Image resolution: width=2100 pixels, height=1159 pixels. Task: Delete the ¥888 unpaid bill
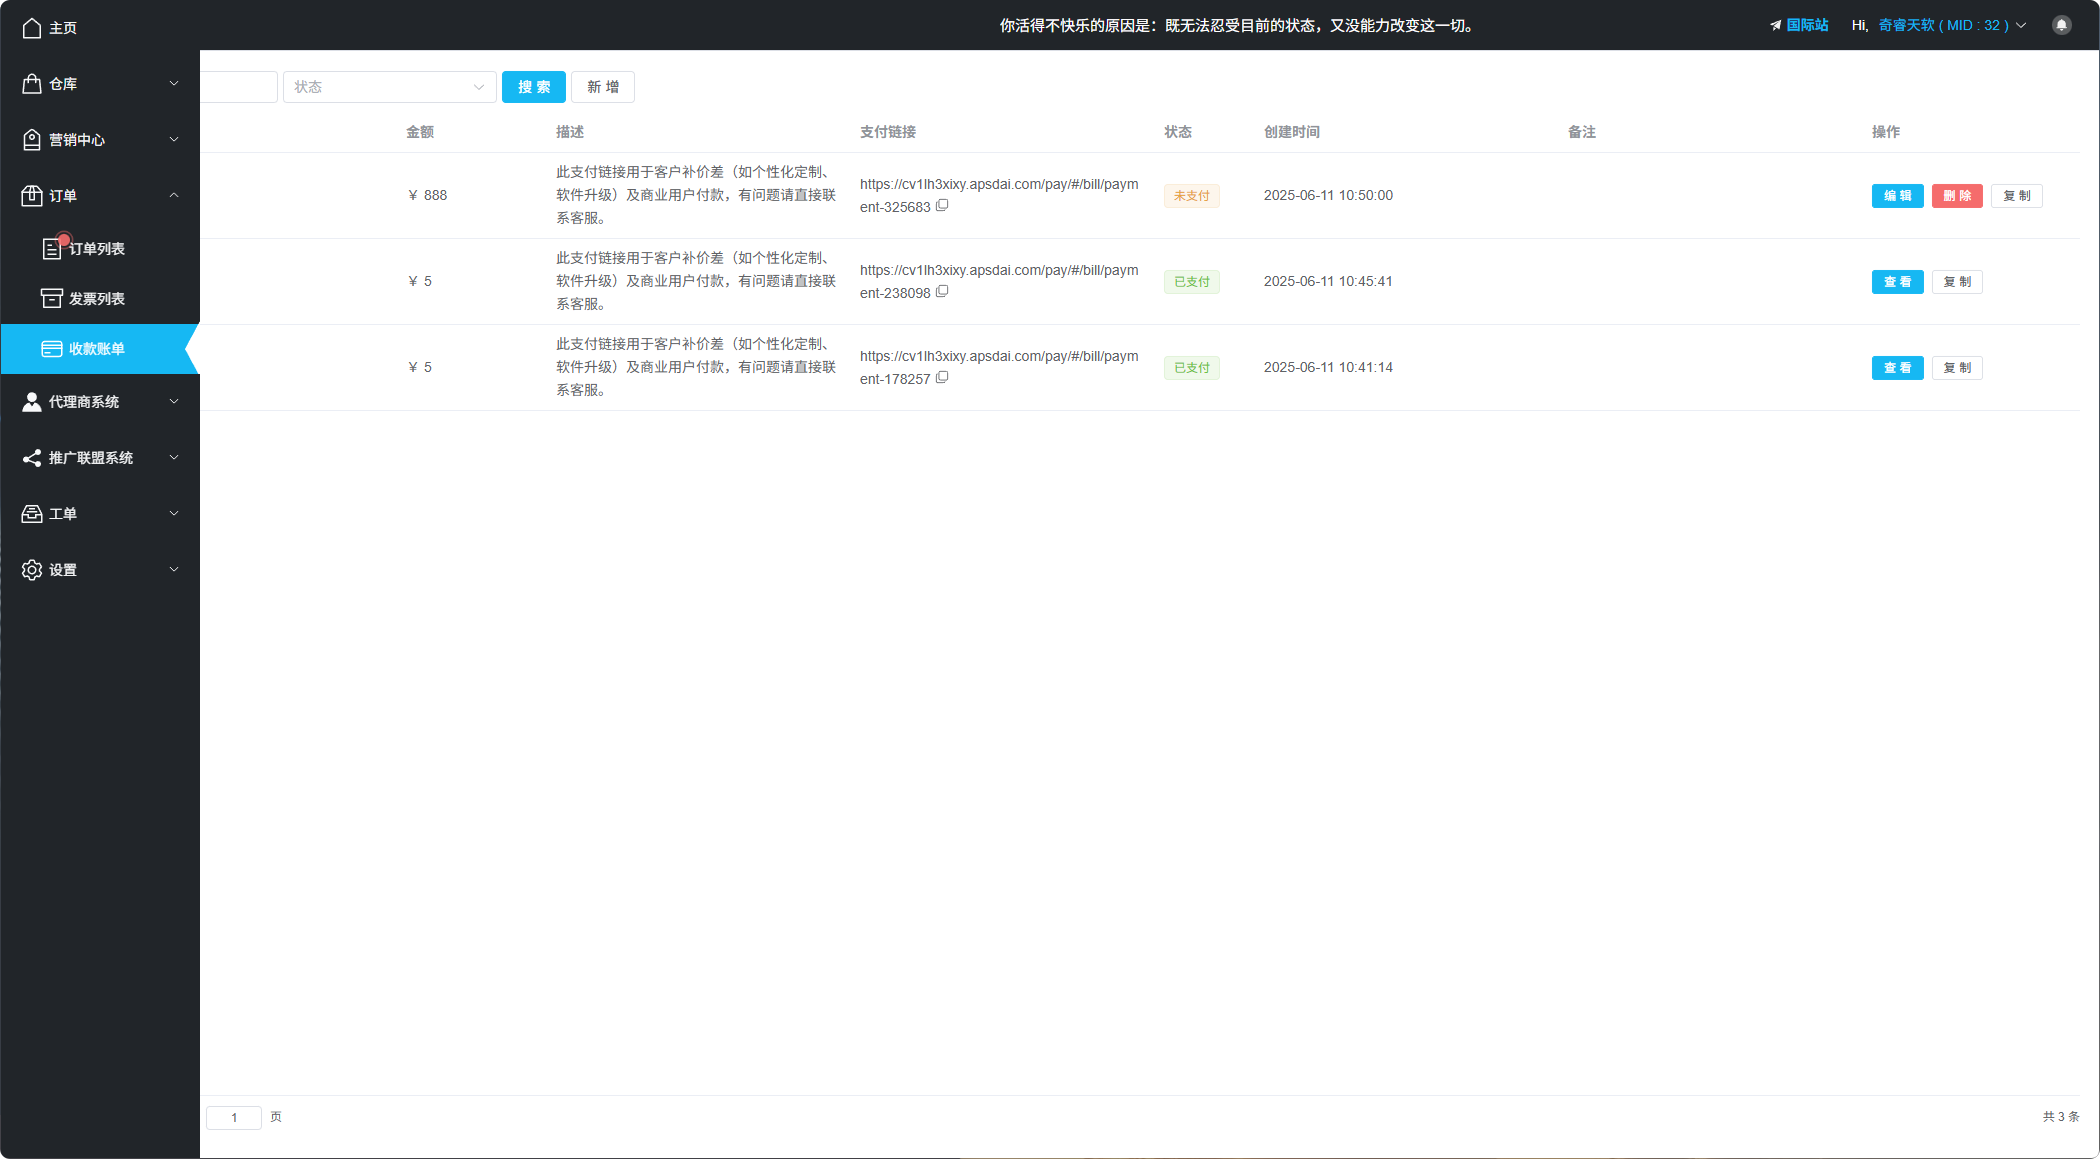click(1956, 196)
